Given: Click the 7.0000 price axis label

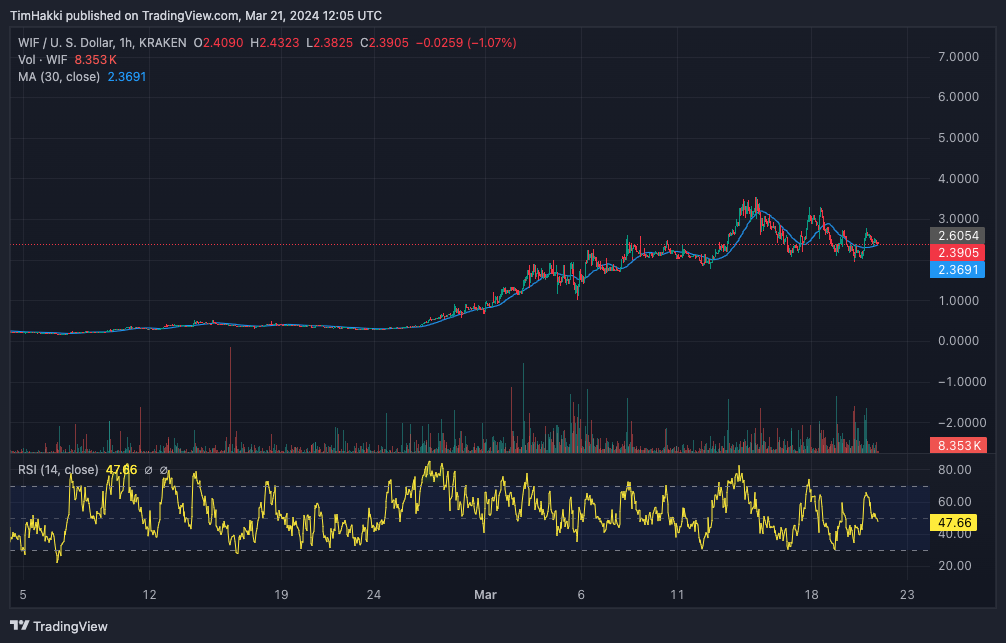Looking at the screenshot, I should (958, 56).
